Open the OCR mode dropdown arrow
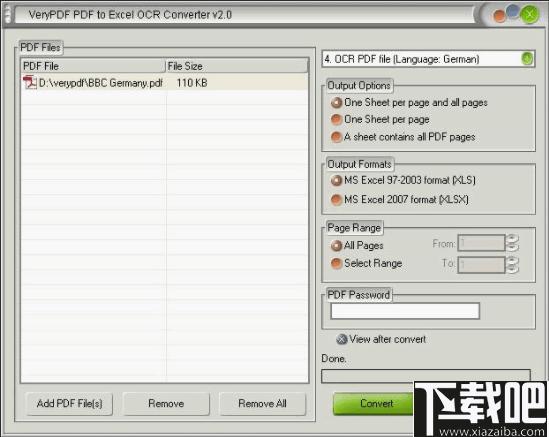This screenshot has height=437, width=549. click(x=527, y=58)
